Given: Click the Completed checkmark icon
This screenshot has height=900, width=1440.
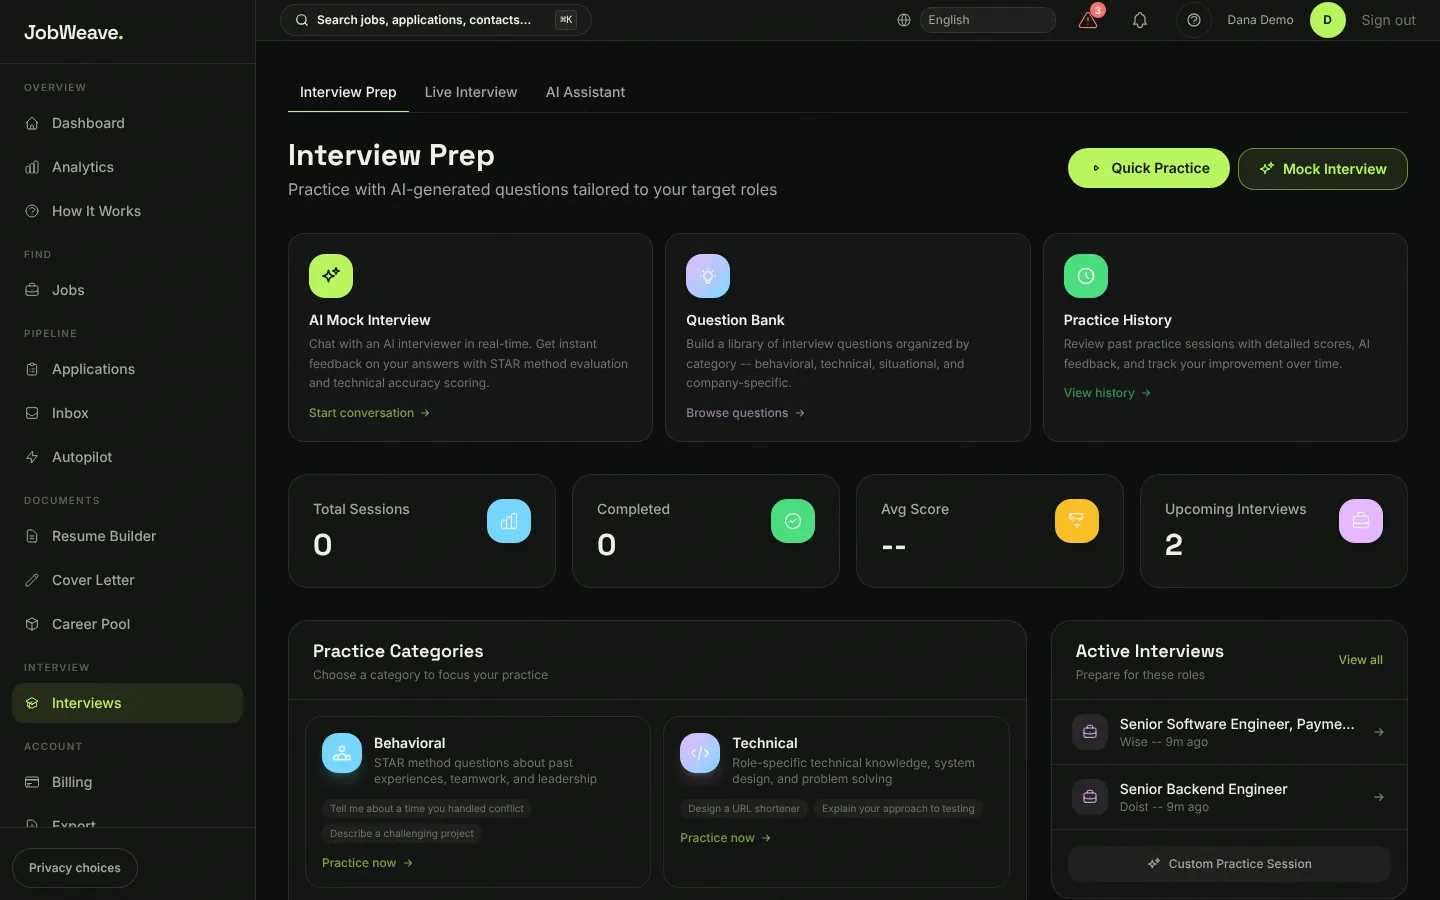Looking at the screenshot, I should pyautogui.click(x=793, y=521).
